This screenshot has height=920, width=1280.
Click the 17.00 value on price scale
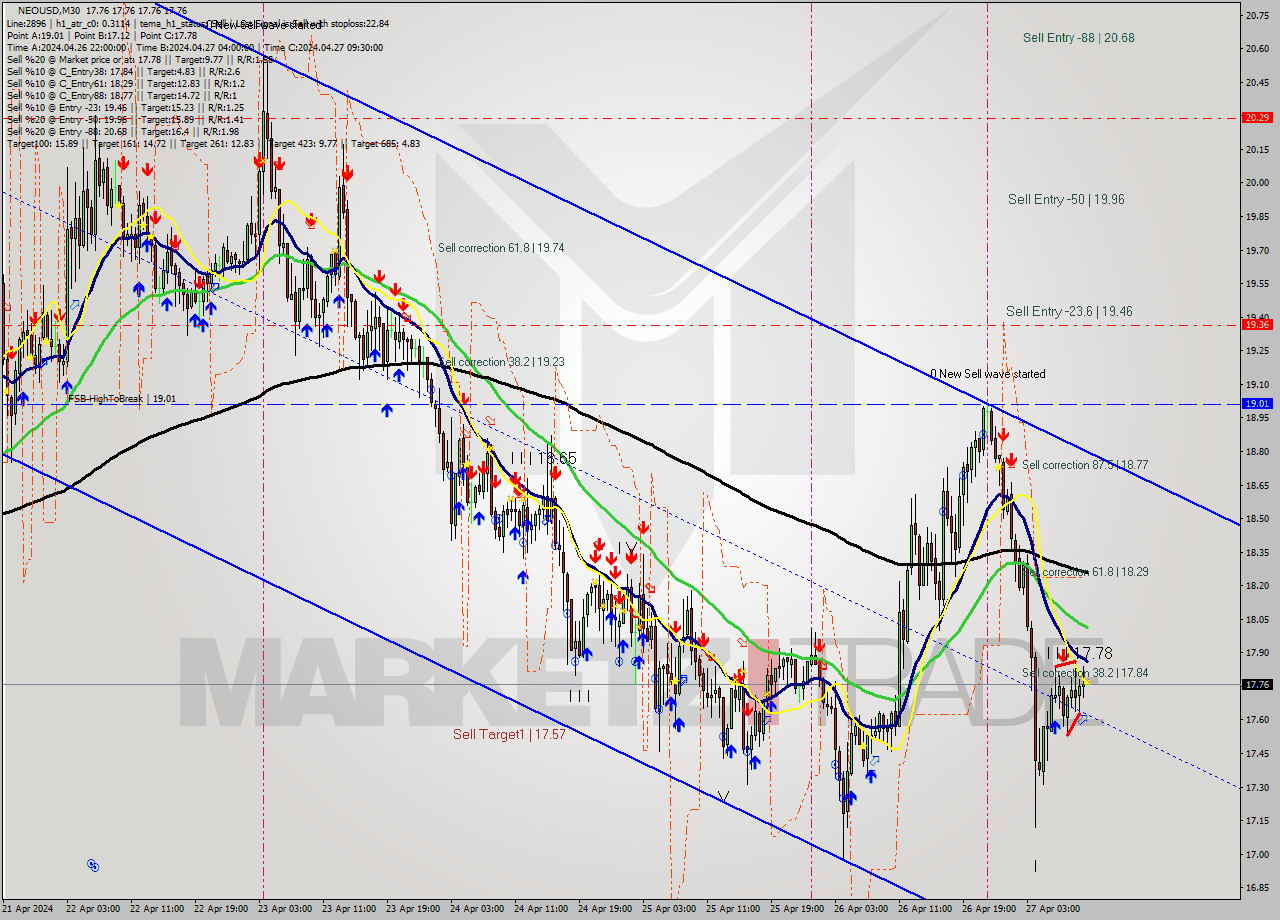pos(1257,854)
